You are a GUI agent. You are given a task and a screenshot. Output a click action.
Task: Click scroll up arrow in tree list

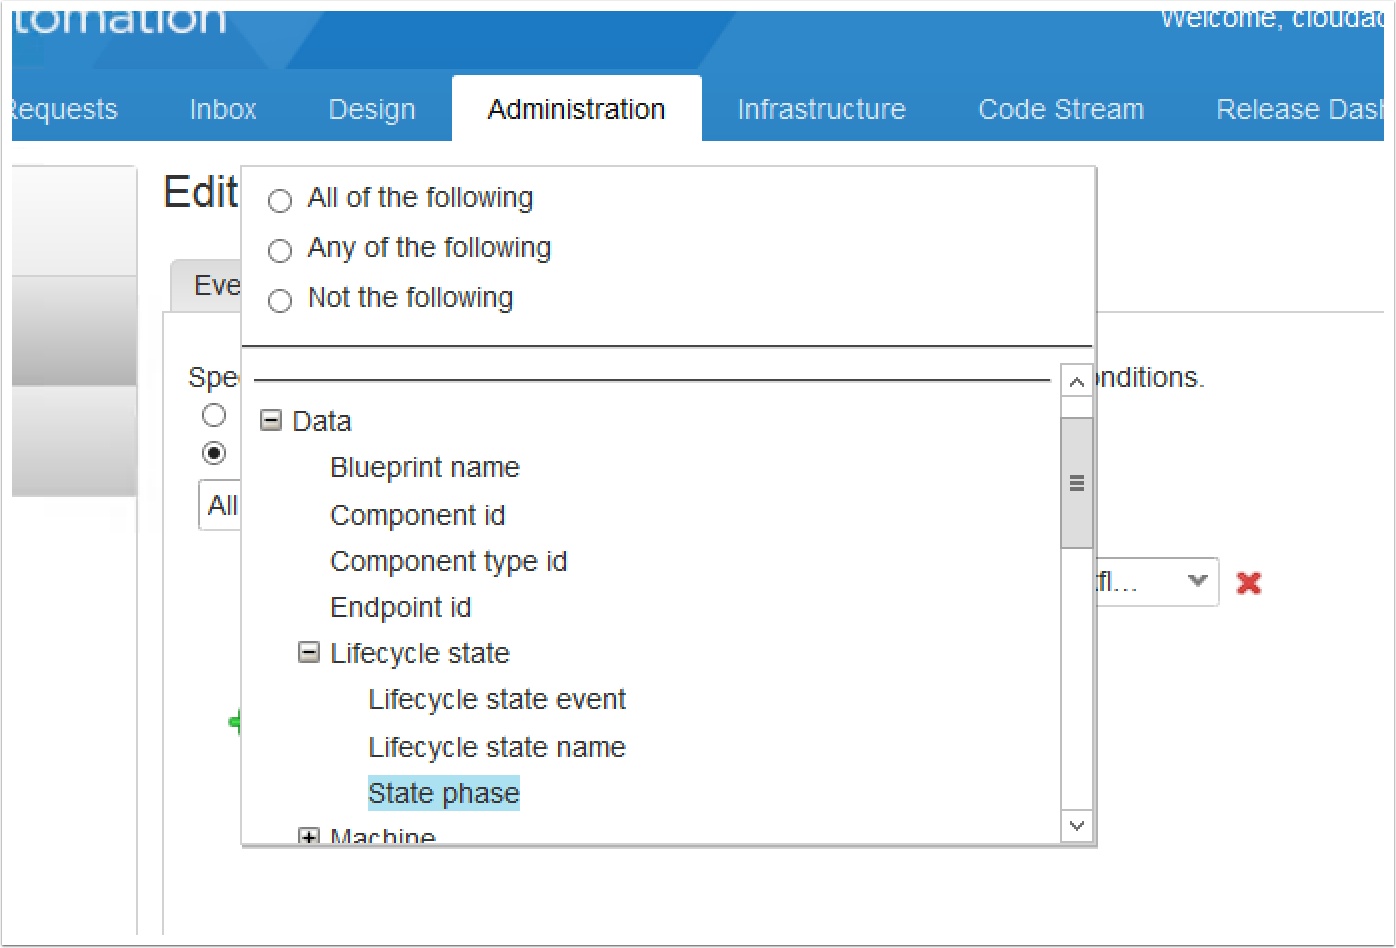click(x=1076, y=382)
